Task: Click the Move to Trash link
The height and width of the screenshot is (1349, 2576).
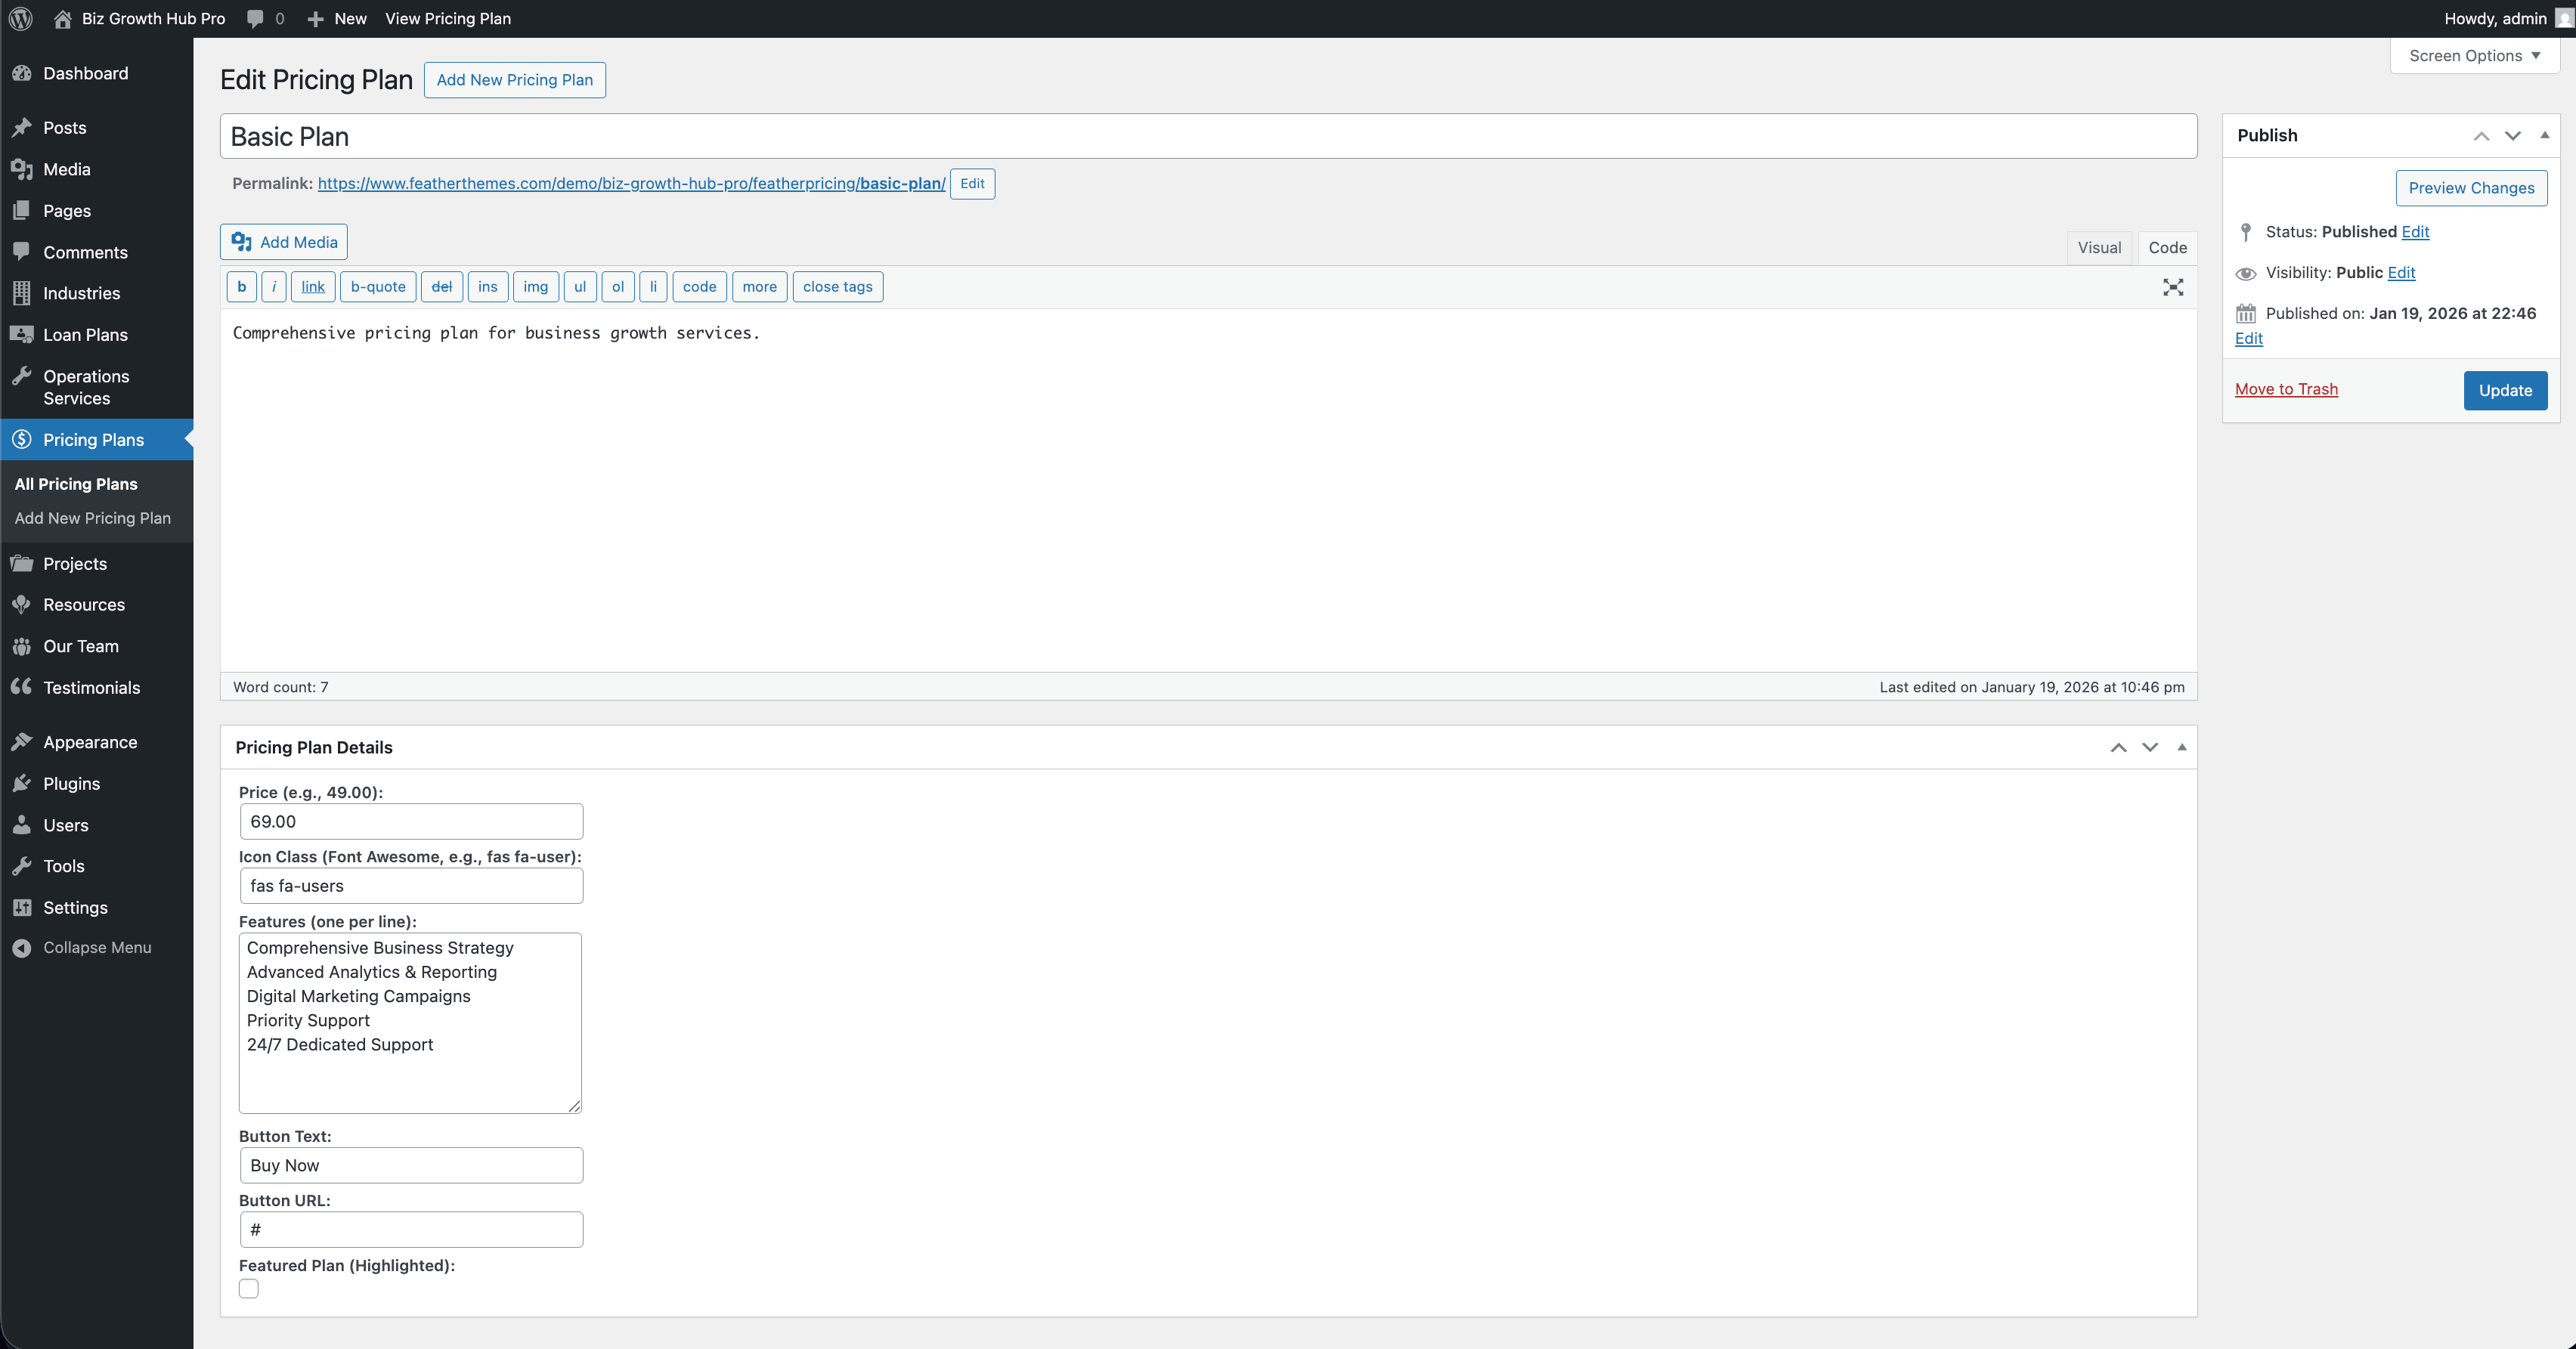Action: click(2286, 389)
